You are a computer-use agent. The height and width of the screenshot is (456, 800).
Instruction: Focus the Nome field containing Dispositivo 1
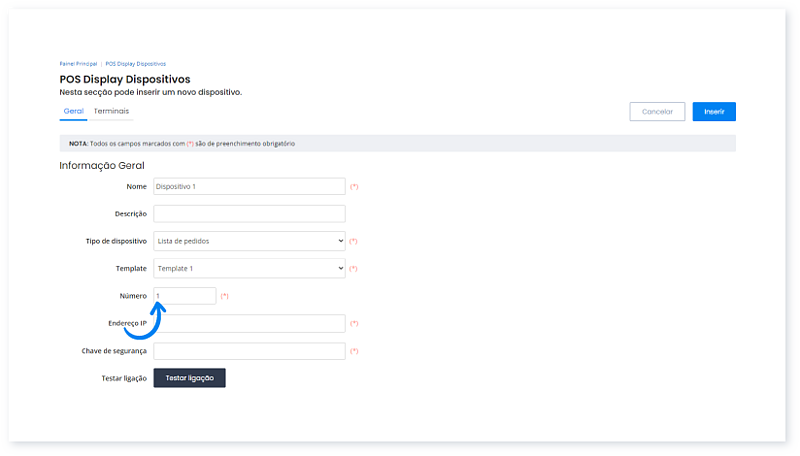pos(249,186)
